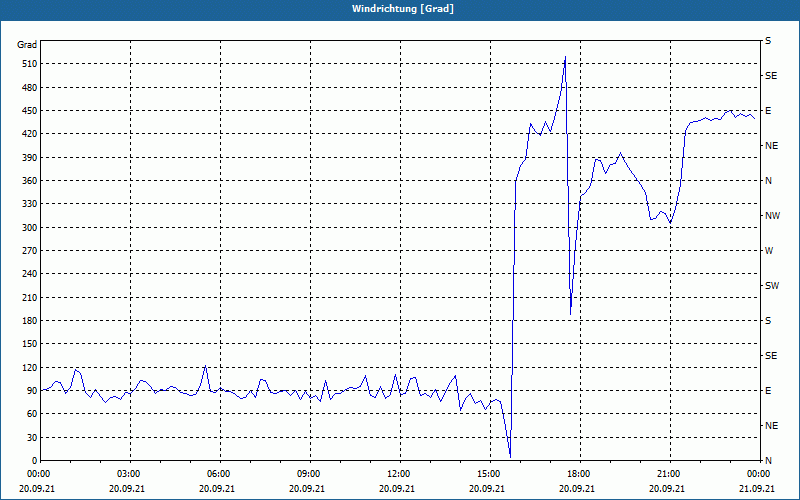Image resolution: width=800 pixels, height=500 pixels.
Task: Click the 240 degree axis label
Action: (x=29, y=274)
